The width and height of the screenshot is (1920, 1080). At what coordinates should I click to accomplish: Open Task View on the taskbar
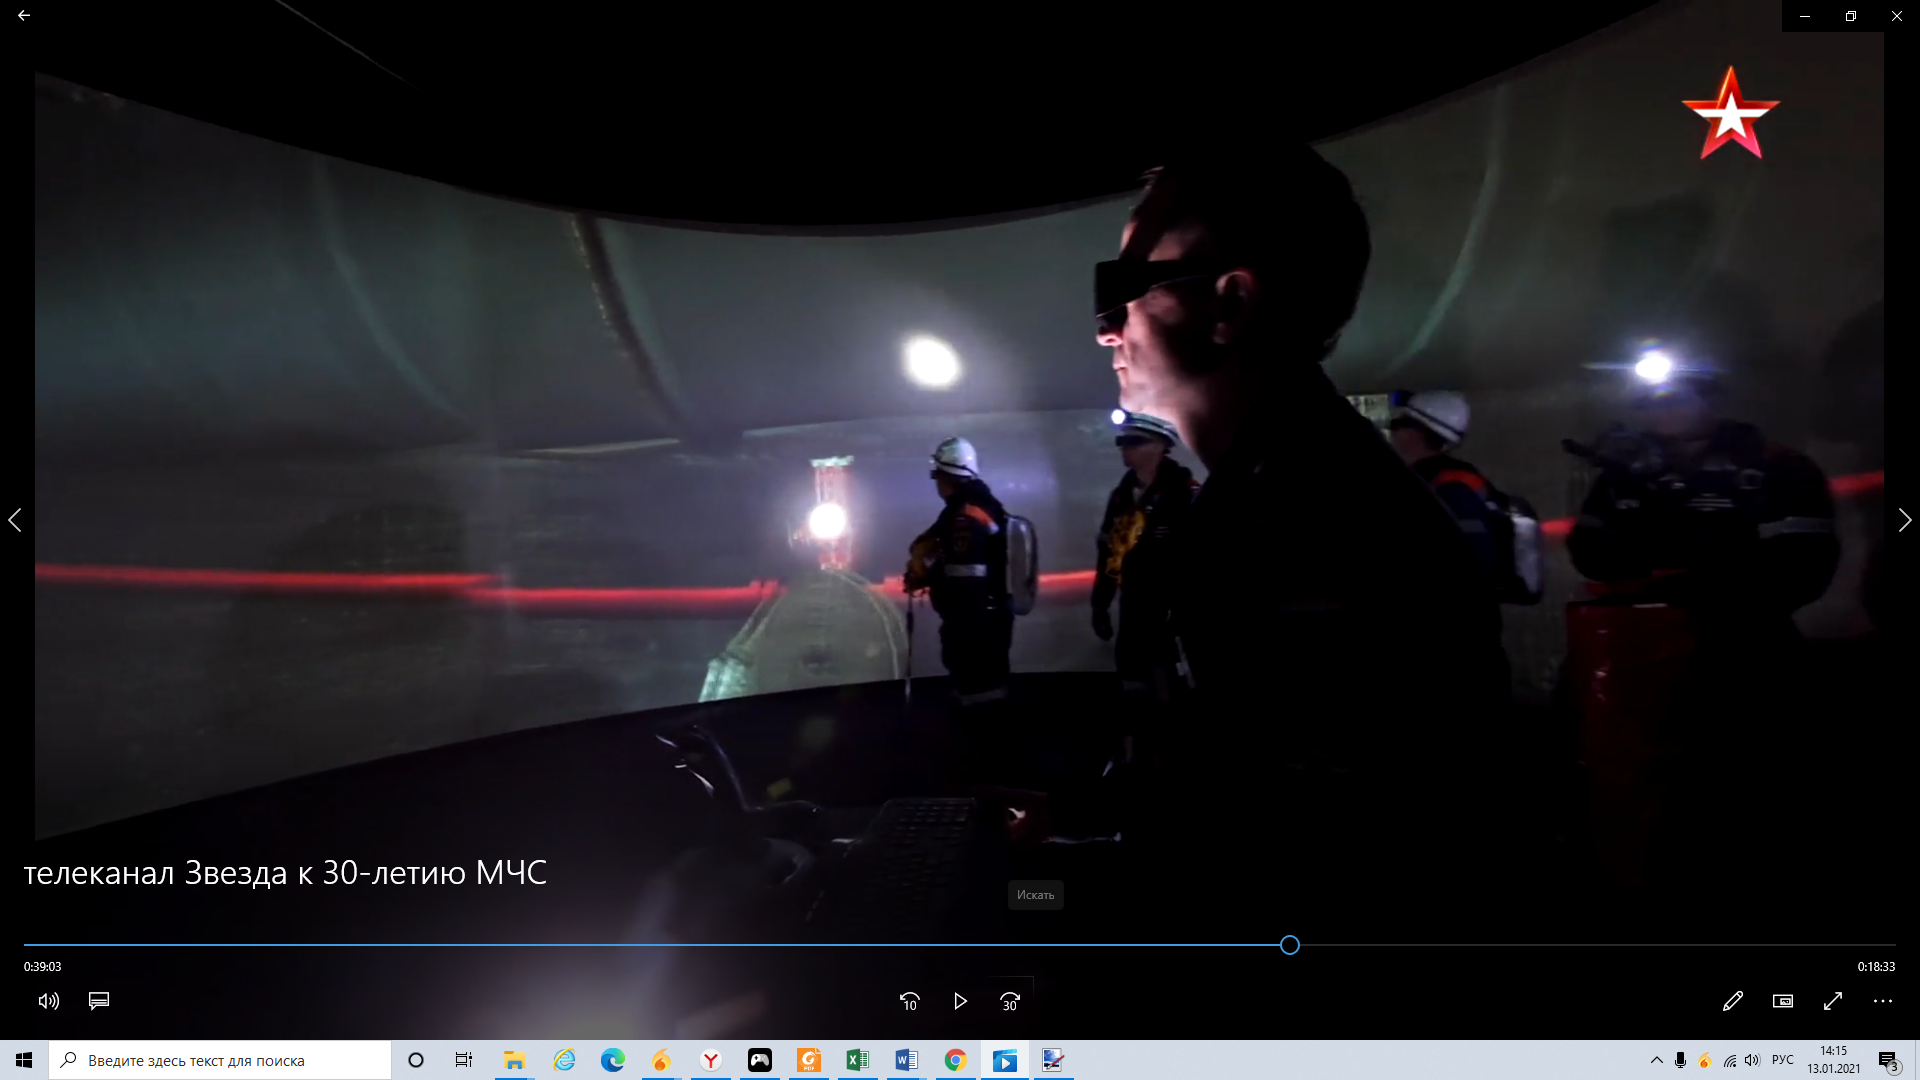[x=464, y=1060]
